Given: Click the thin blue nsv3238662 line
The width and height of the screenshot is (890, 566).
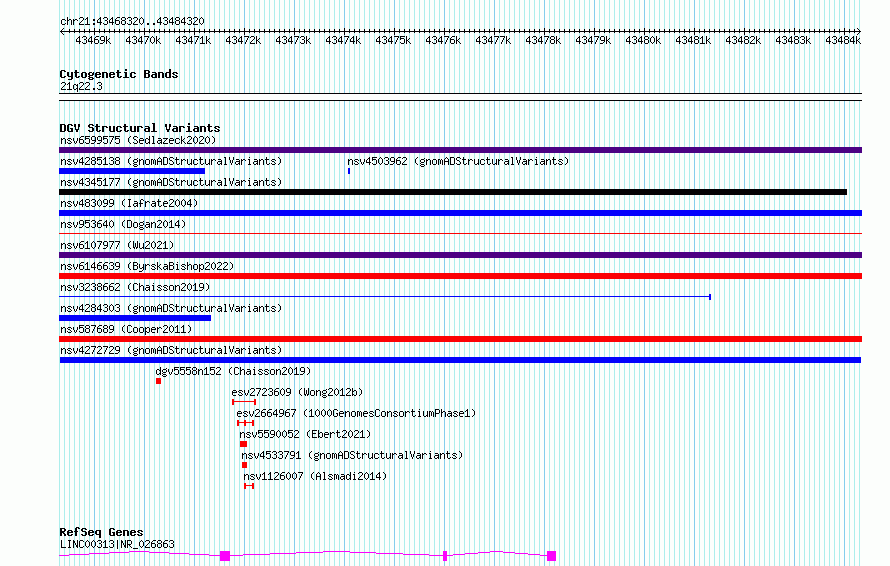Looking at the screenshot, I should (385, 297).
